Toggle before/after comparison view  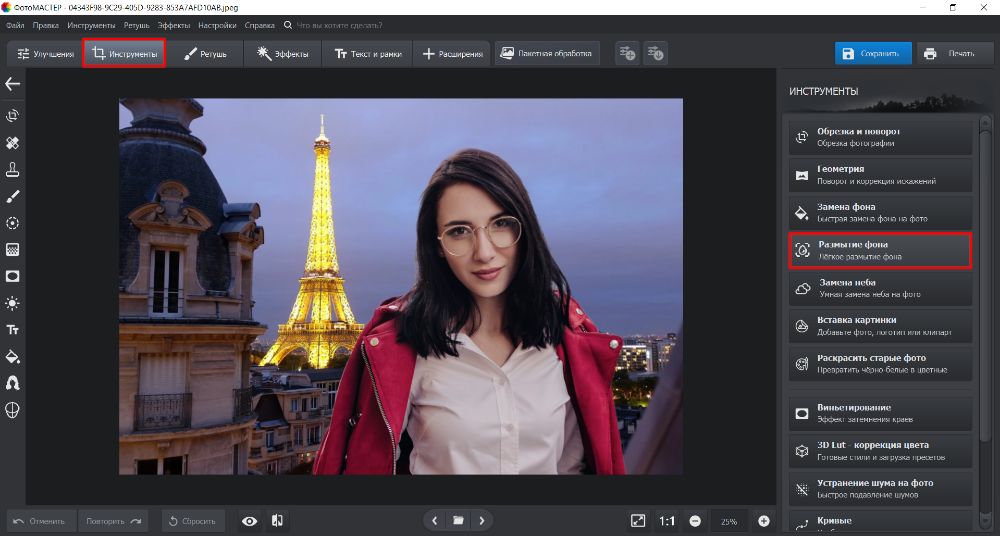coord(277,521)
